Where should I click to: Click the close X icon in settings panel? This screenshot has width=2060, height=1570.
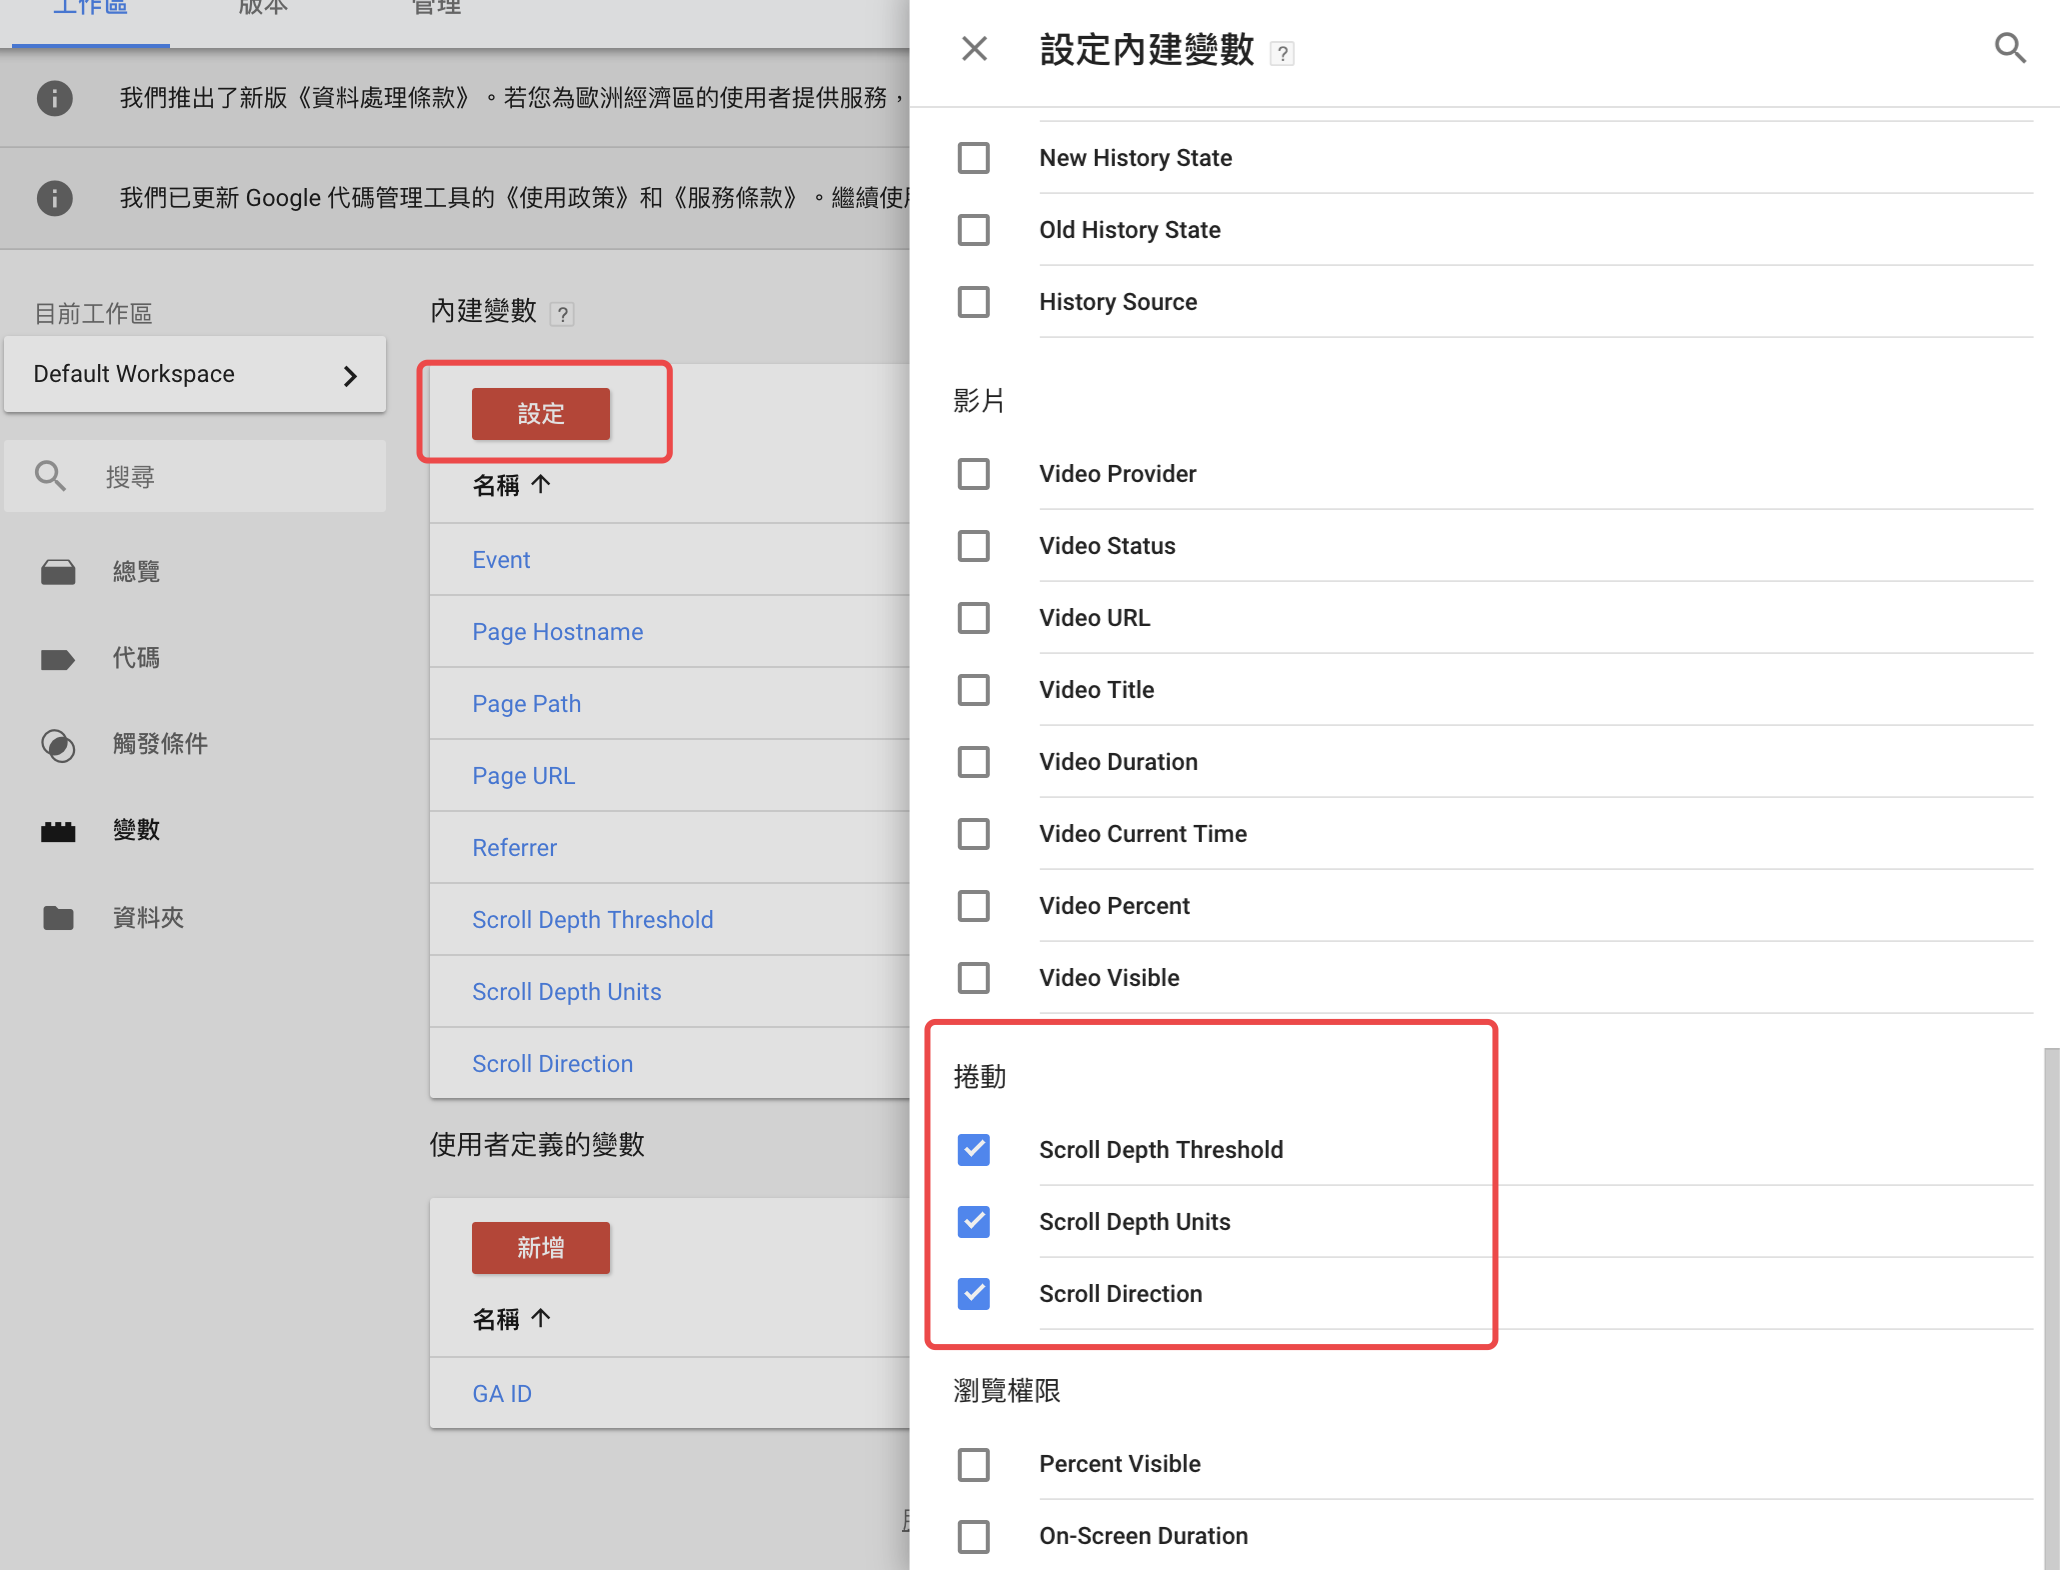click(x=976, y=49)
